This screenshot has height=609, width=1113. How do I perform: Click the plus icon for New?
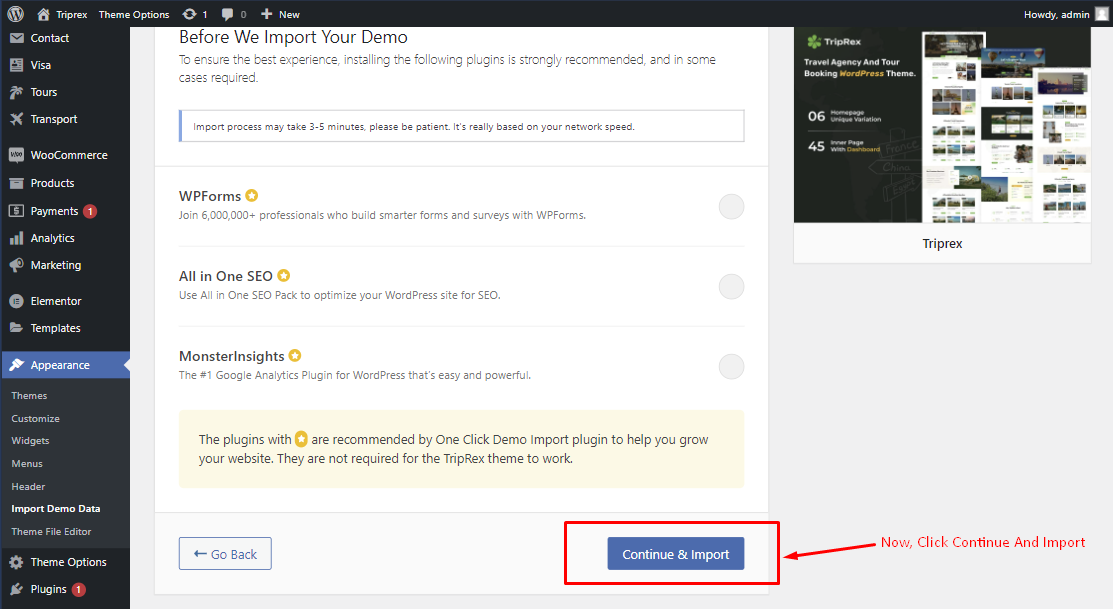pos(266,14)
